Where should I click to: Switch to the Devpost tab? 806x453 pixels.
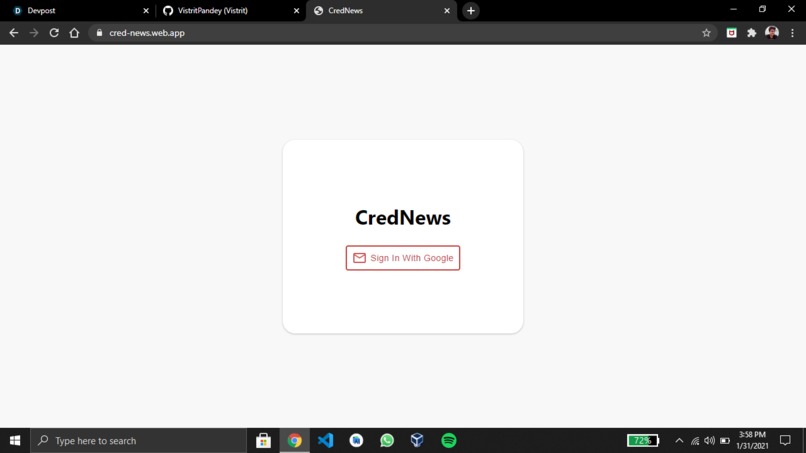(x=78, y=10)
